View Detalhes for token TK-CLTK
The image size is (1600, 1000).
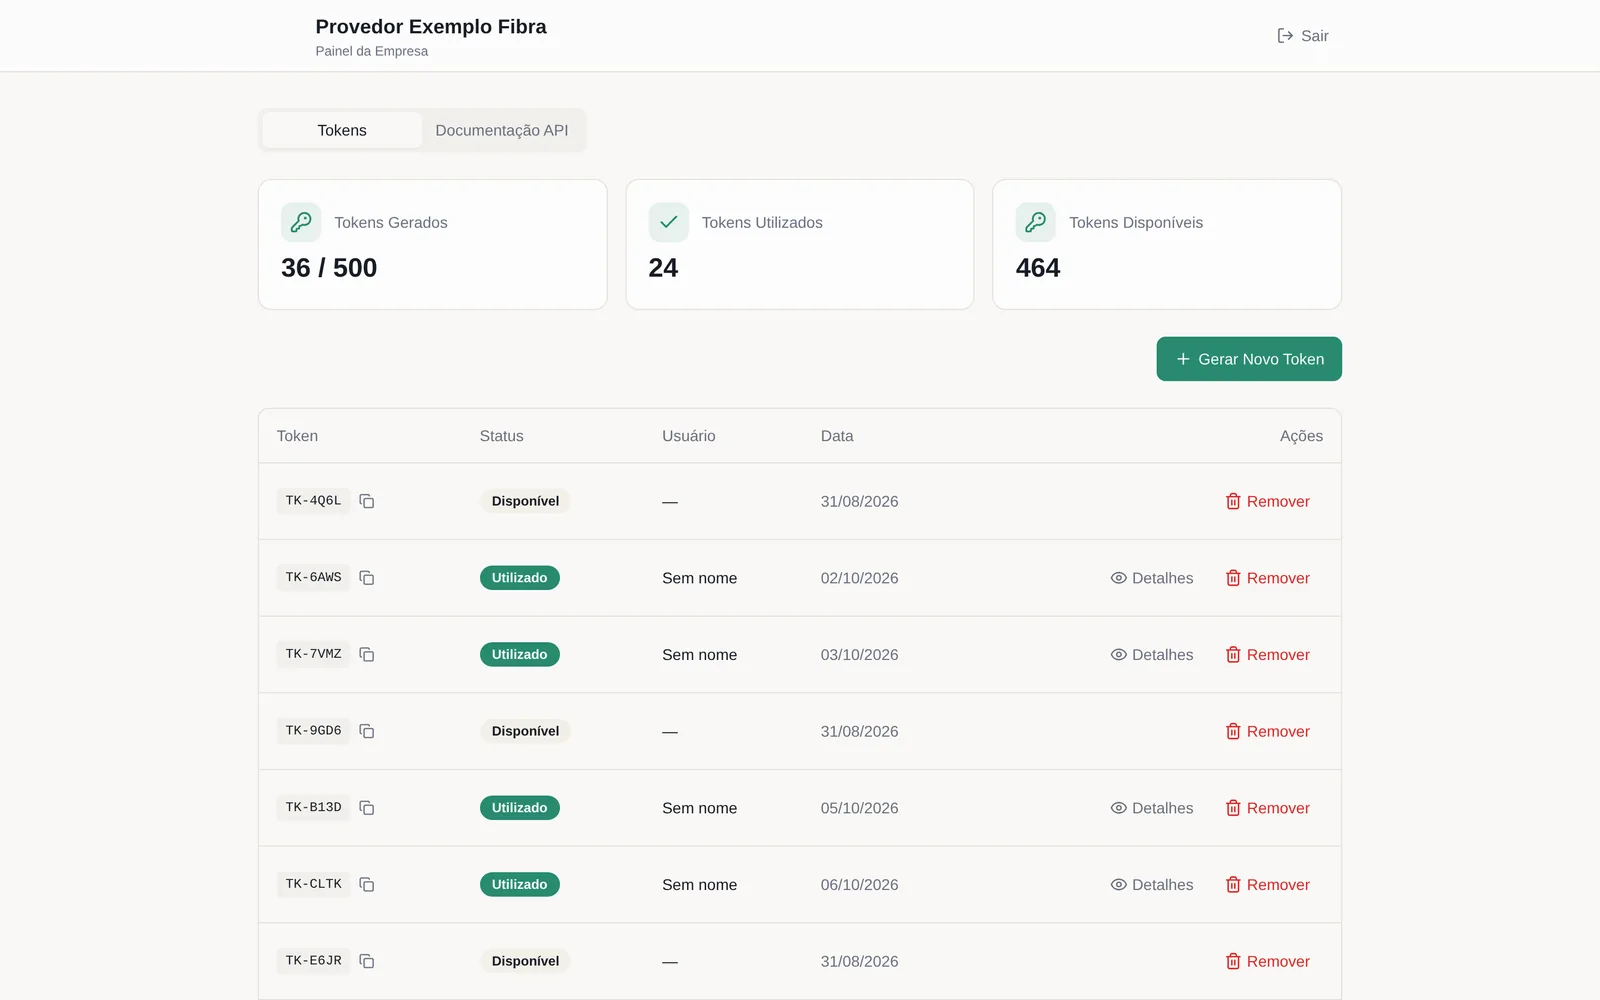coord(1152,885)
